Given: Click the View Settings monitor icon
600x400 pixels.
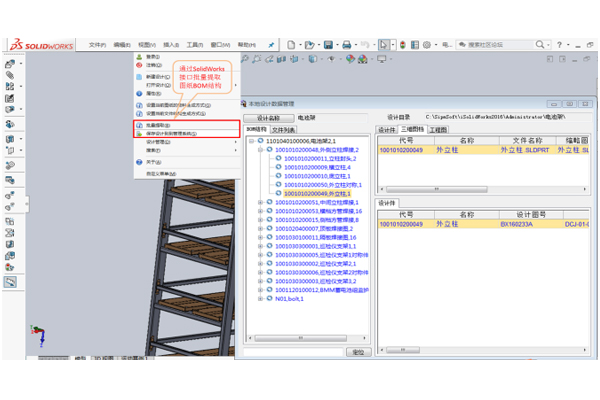Looking at the screenshot, I should [x=382, y=59].
